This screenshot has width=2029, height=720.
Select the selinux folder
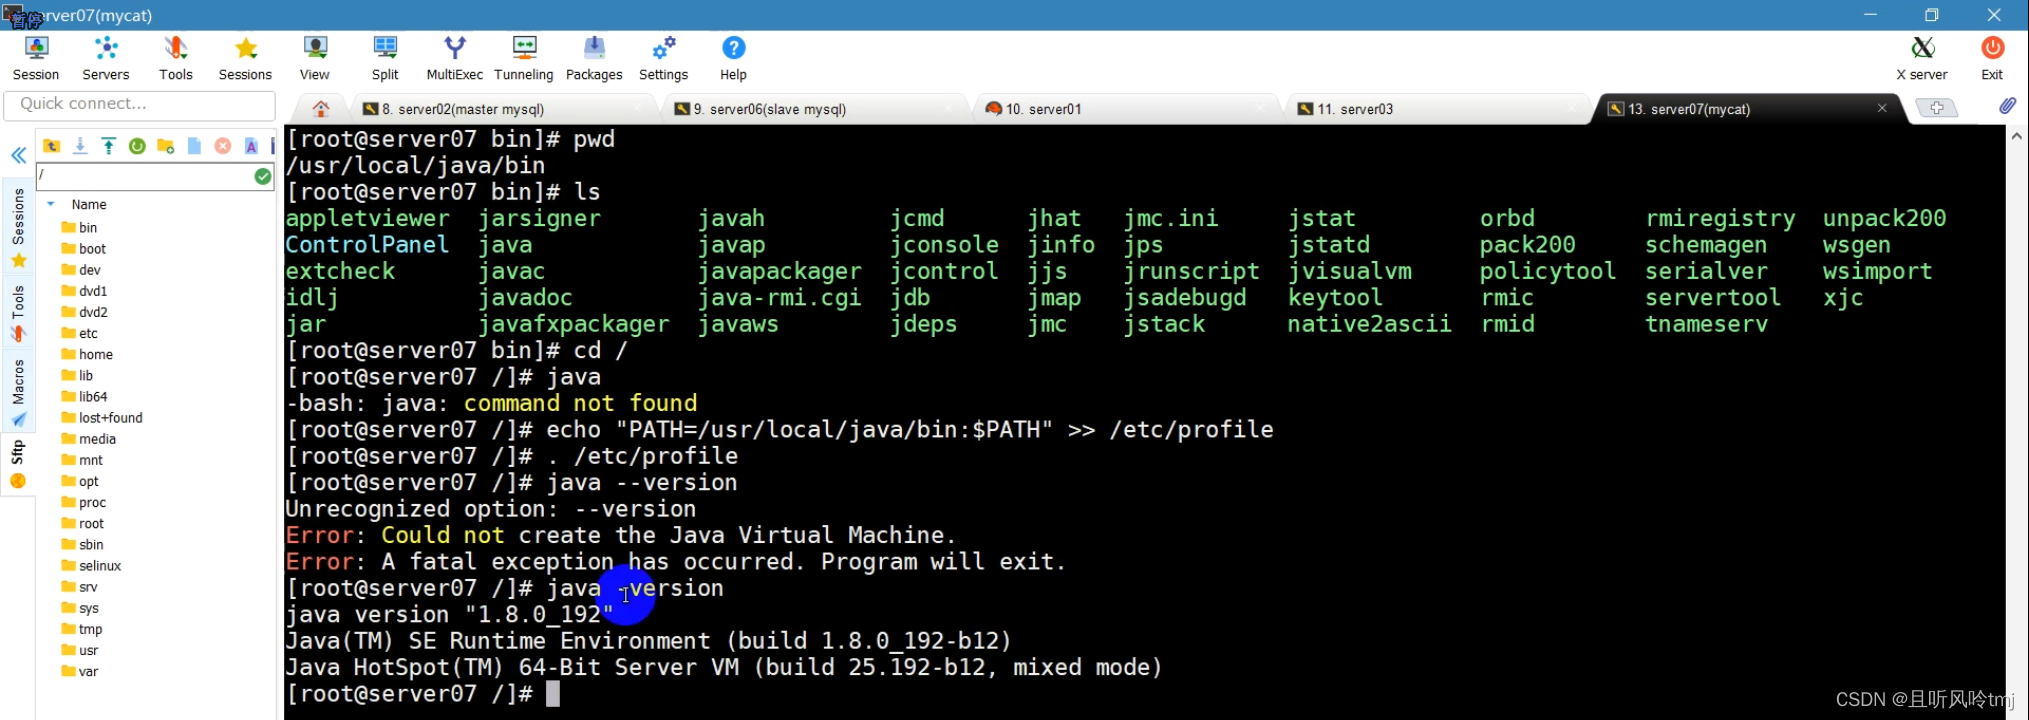click(x=92, y=566)
